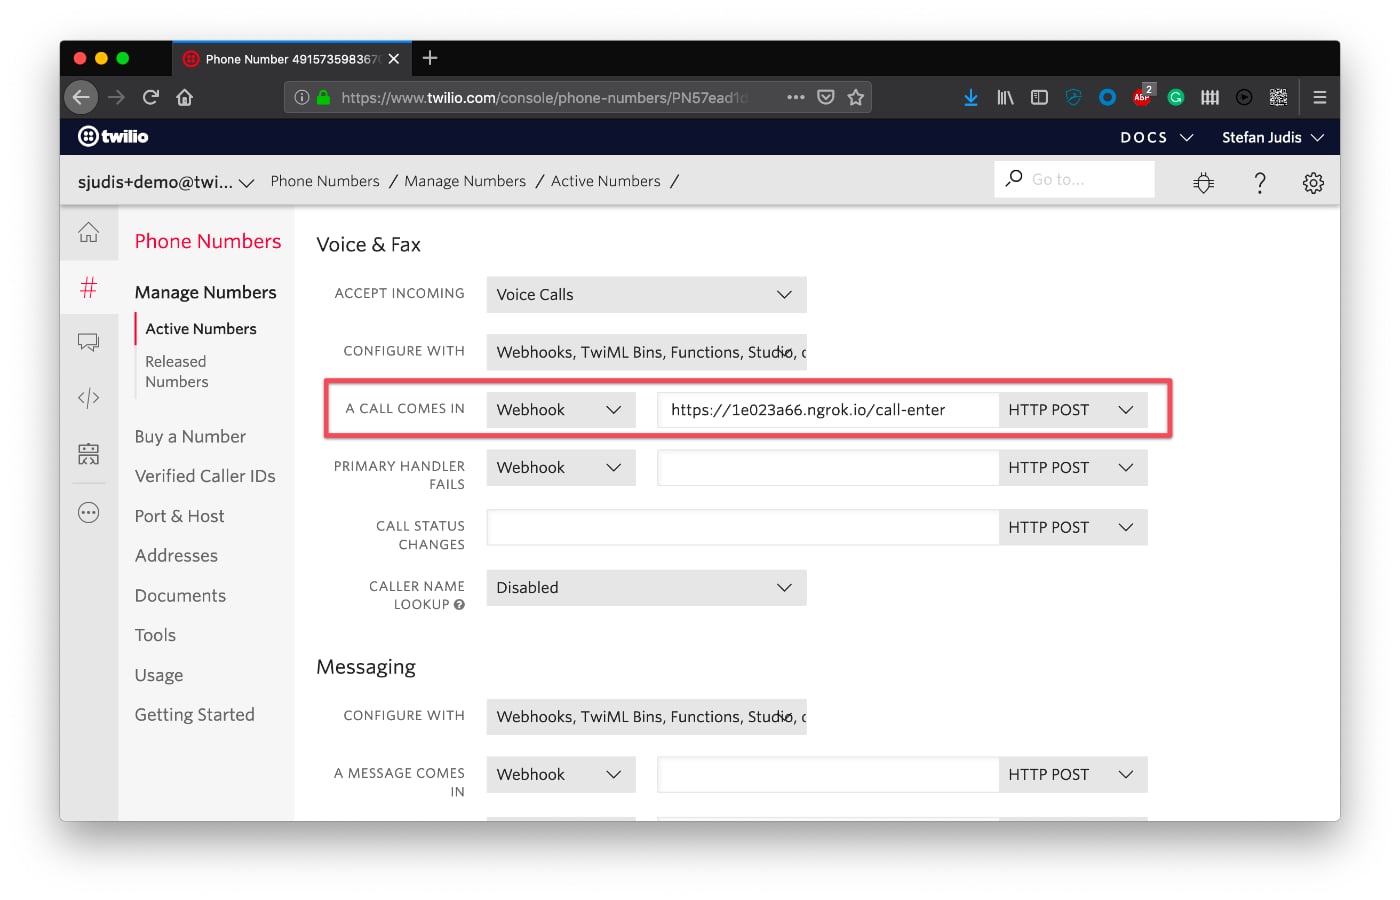This screenshot has height=900, width=1400.
Task: Open Usage in sidebar
Action: coord(159,675)
